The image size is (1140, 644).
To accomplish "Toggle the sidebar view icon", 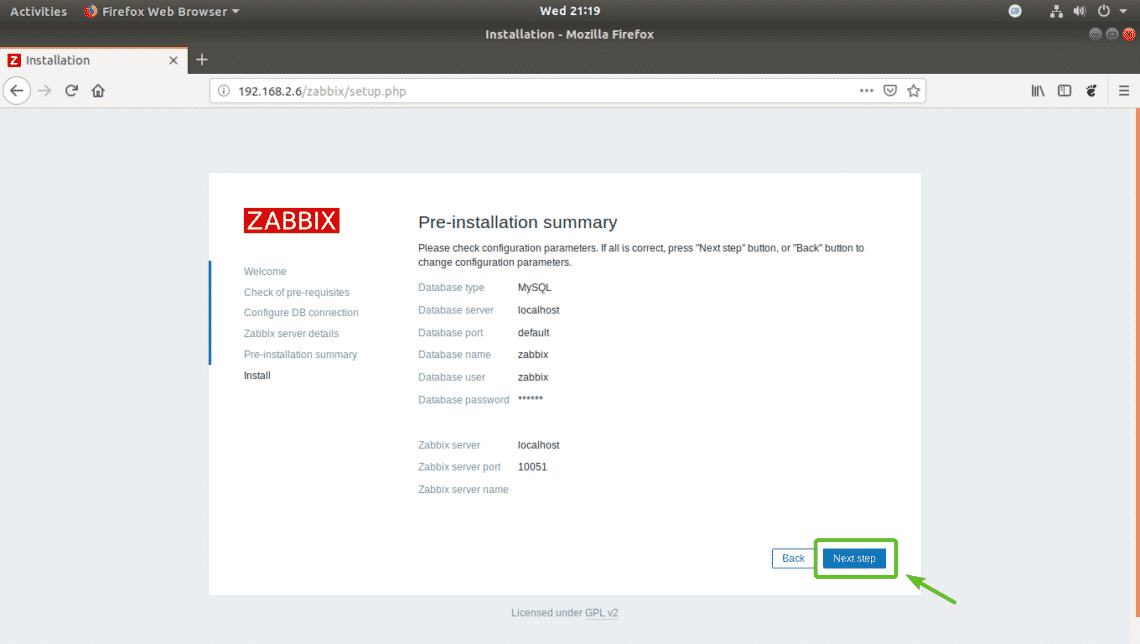I will point(1064,91).
